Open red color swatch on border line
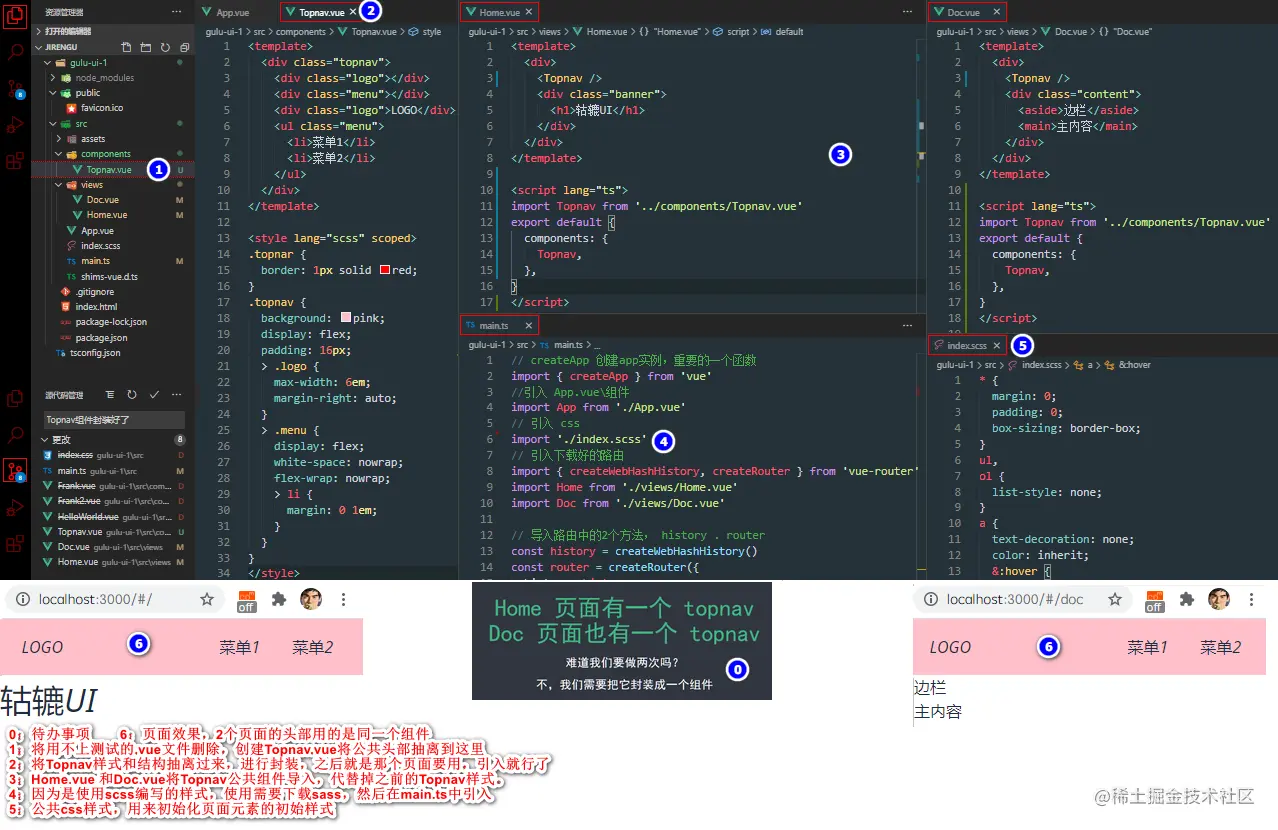 (384, 270)
